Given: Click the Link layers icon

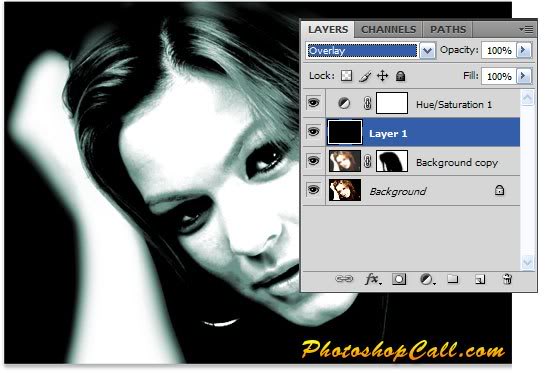Looking at the screenshot, I should coord(344,279).
